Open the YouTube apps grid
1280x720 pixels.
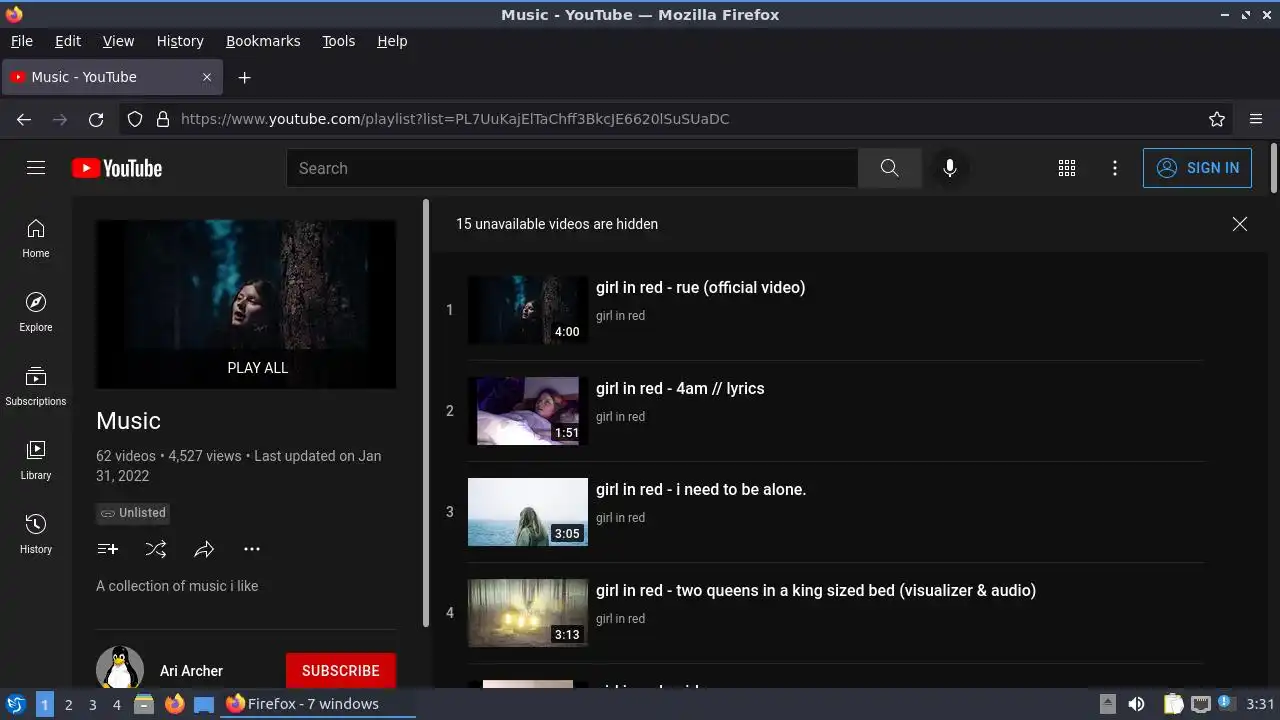point(1067,168)
